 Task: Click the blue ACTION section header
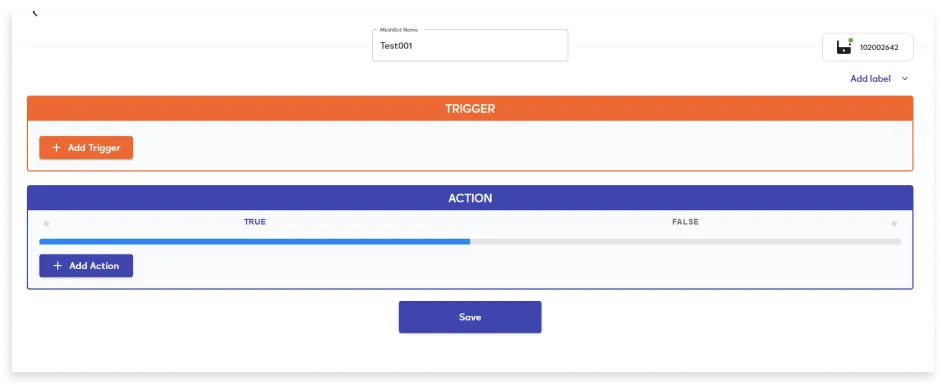point(470,198)
